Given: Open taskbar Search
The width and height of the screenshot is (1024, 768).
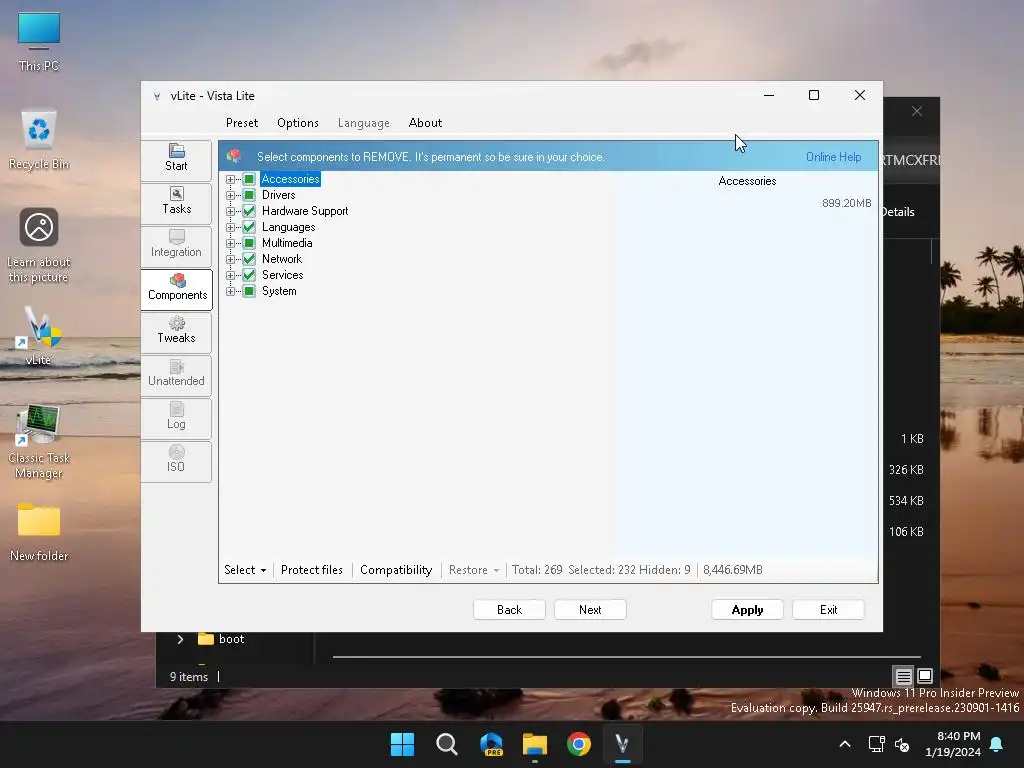Looking at the screenshot, I should click(x=447, y=744).
